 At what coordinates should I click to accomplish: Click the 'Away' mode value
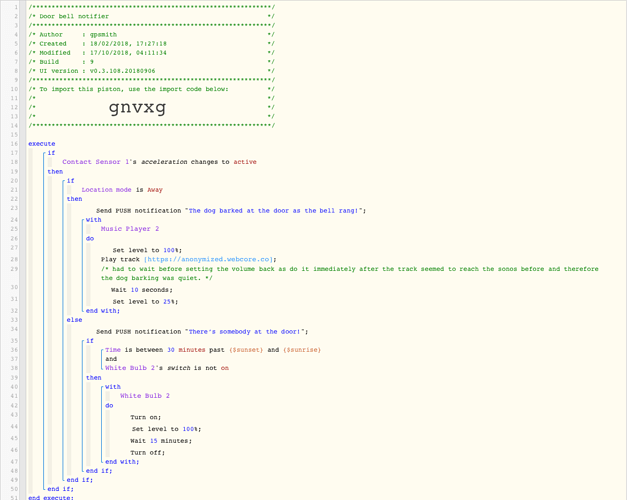(x=155, y=190)
